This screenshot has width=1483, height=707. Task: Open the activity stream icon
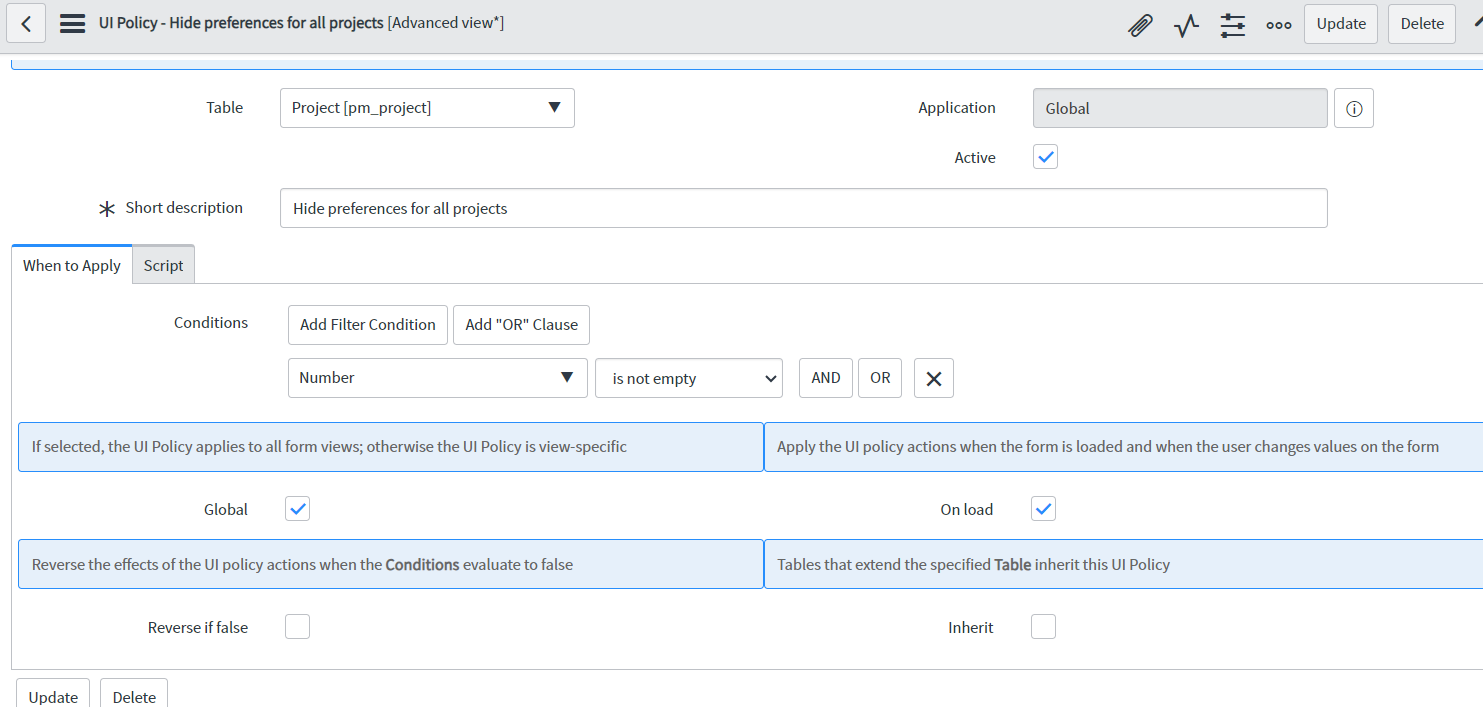tap(1186, 24)
